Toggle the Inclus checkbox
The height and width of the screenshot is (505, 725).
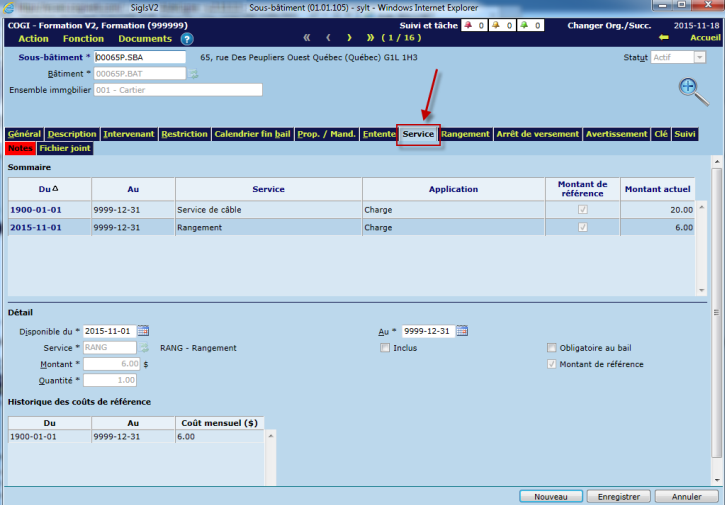(385, 348)
